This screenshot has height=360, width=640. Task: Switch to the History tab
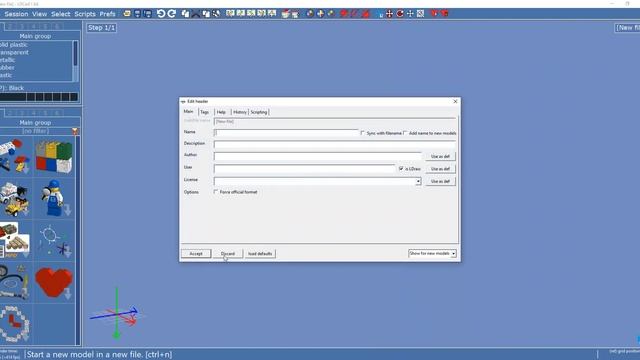tap(240, 112)
